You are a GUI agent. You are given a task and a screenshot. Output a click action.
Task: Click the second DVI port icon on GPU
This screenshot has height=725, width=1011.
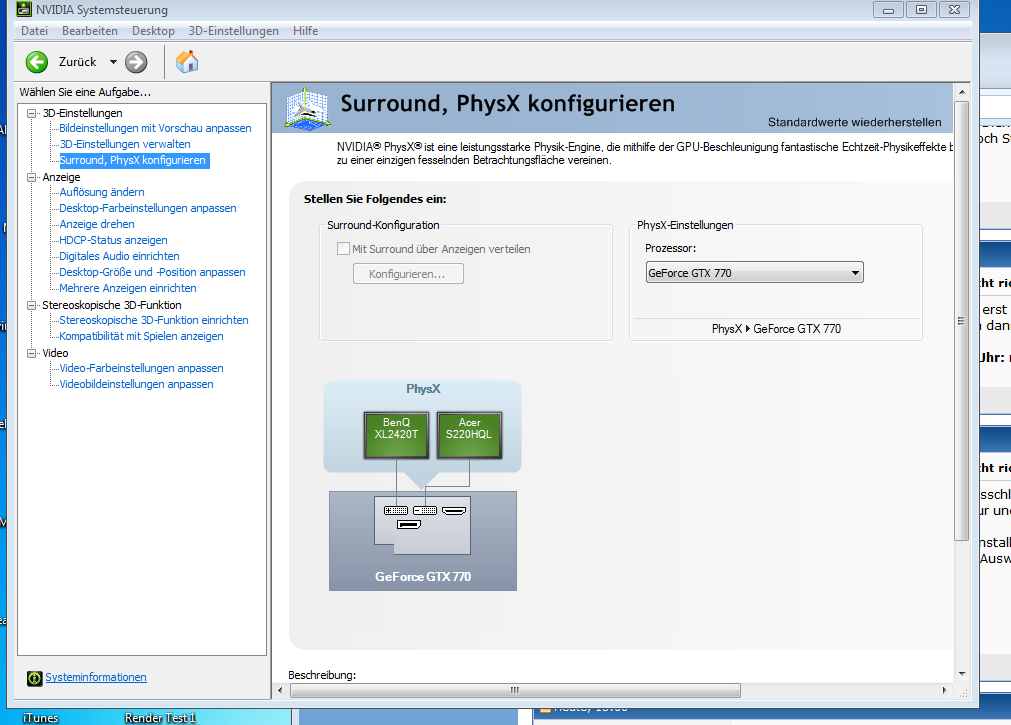tap(425, 510)
